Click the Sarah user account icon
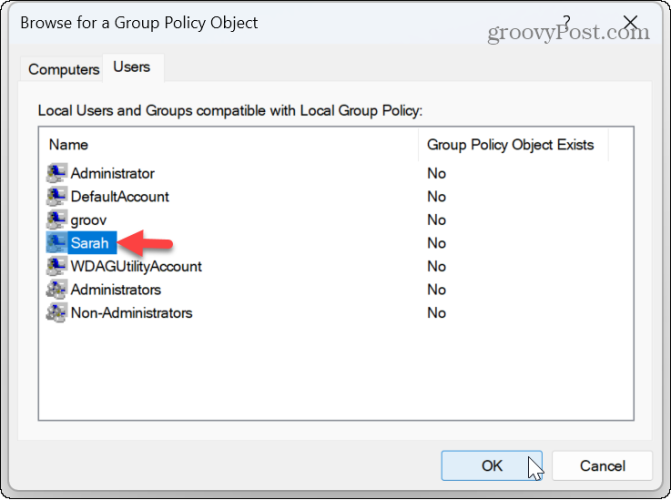 point(56,243)
